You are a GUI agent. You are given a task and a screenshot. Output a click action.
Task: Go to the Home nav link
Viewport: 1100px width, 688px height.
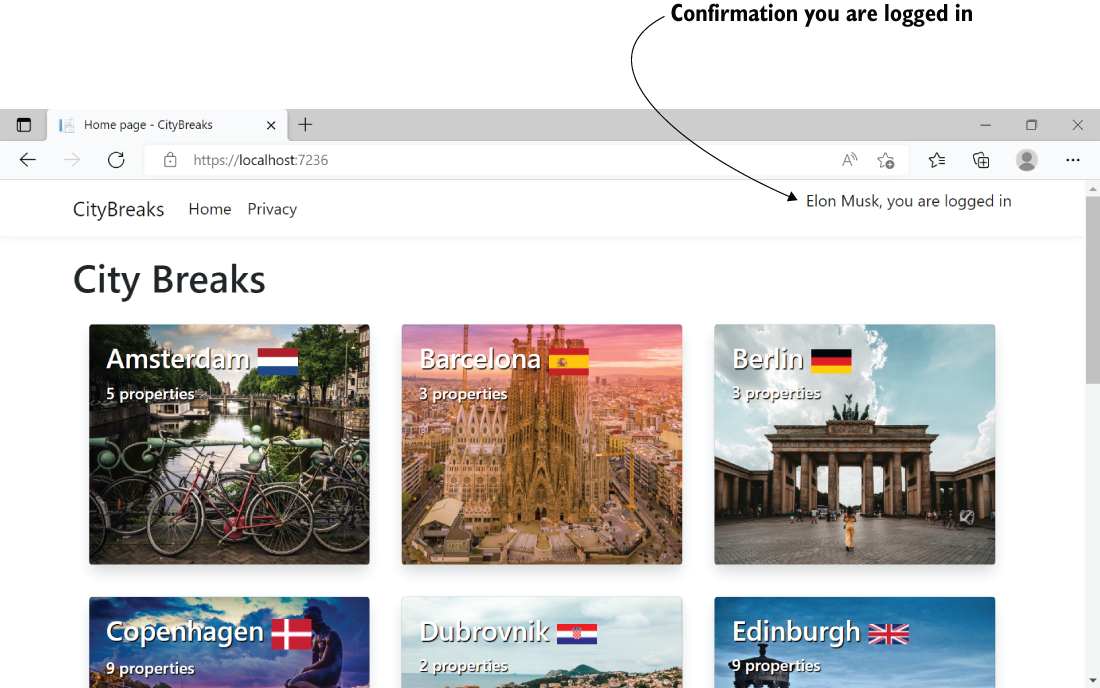click(210, 209)
